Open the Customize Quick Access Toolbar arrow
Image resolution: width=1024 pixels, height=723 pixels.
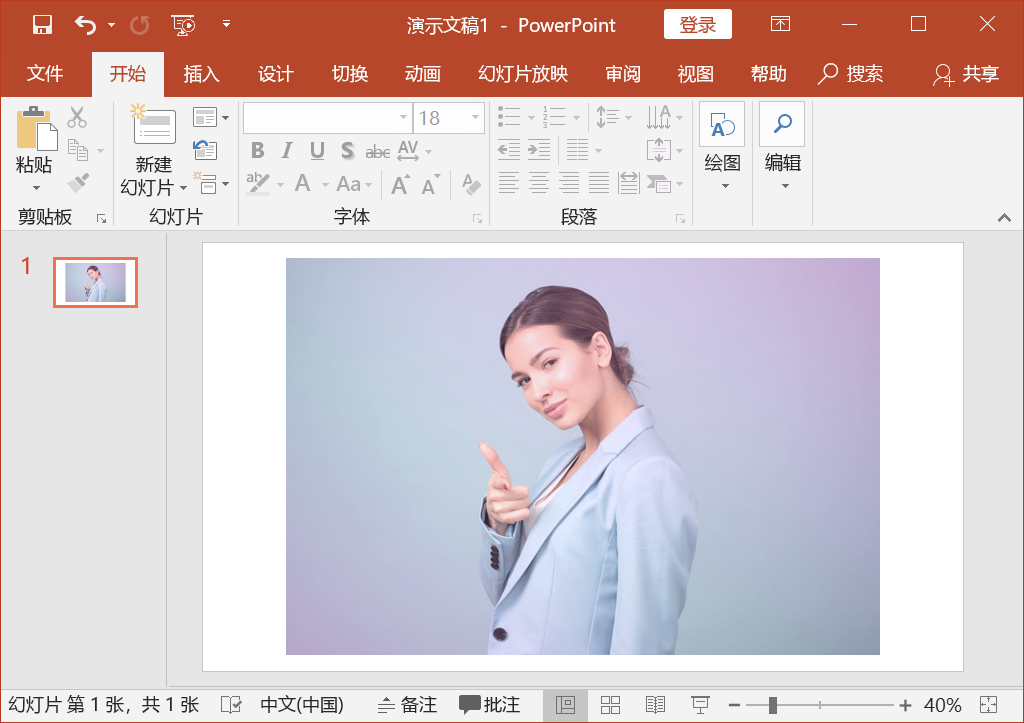click(x=226, y=24)
